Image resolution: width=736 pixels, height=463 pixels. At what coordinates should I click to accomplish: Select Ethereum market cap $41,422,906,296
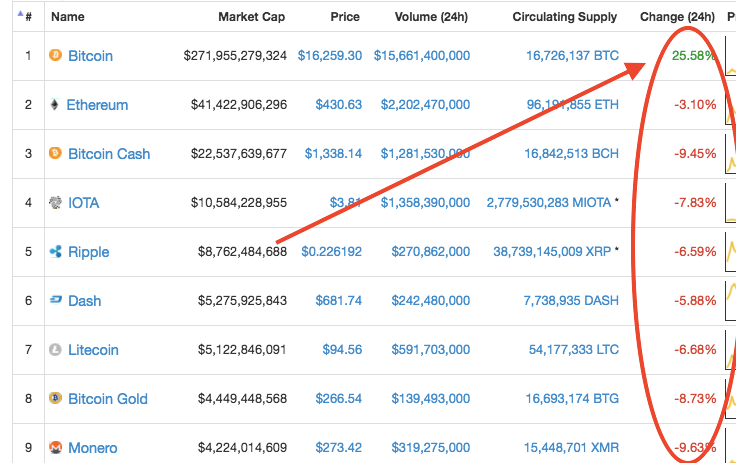239,104
